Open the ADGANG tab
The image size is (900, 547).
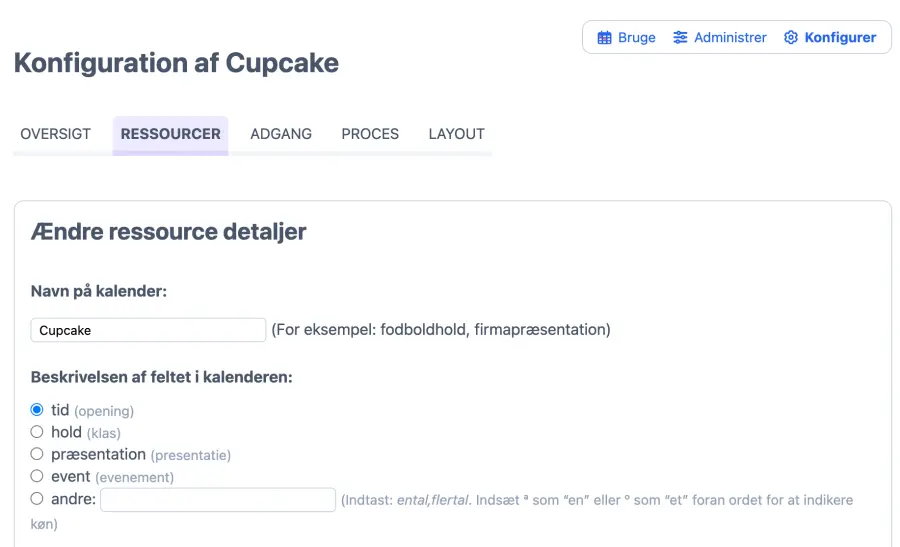coord(281,134)
